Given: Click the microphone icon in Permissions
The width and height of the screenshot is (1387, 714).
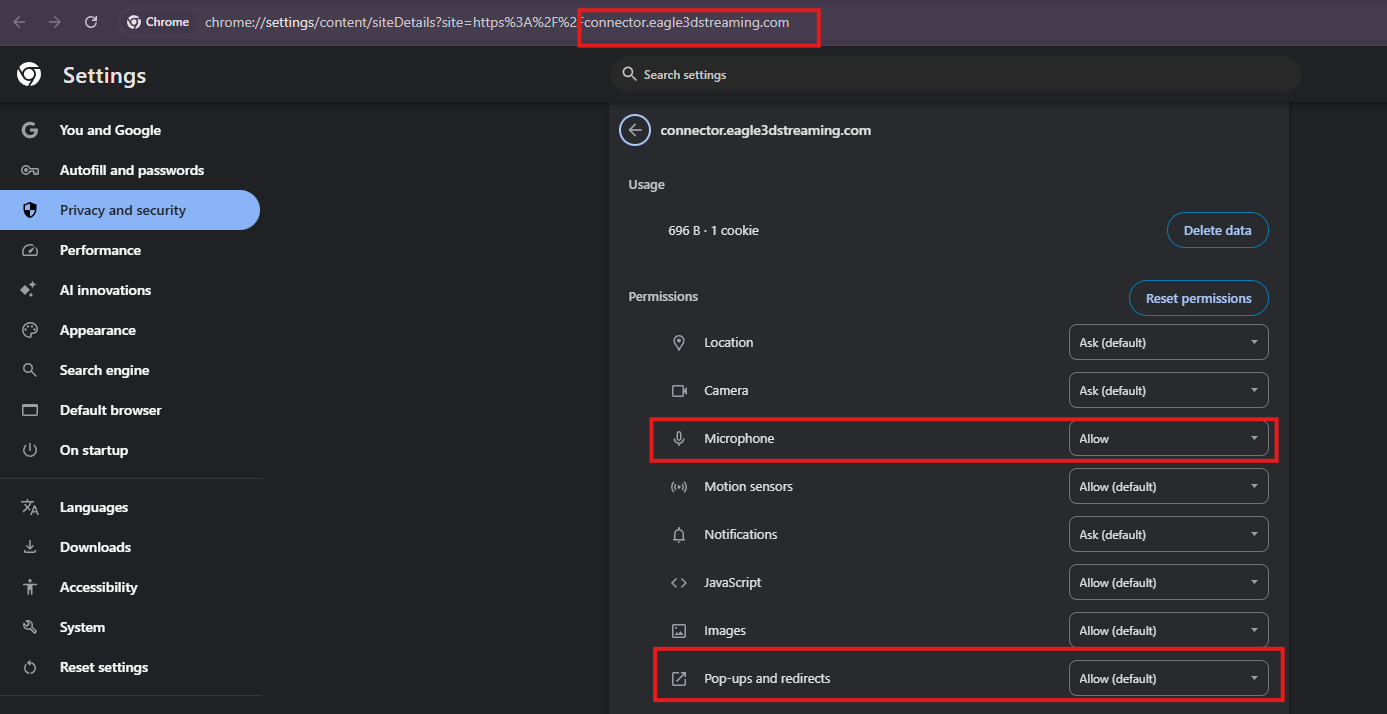Looking at the screenshot, I should click(x=679, y=438).
